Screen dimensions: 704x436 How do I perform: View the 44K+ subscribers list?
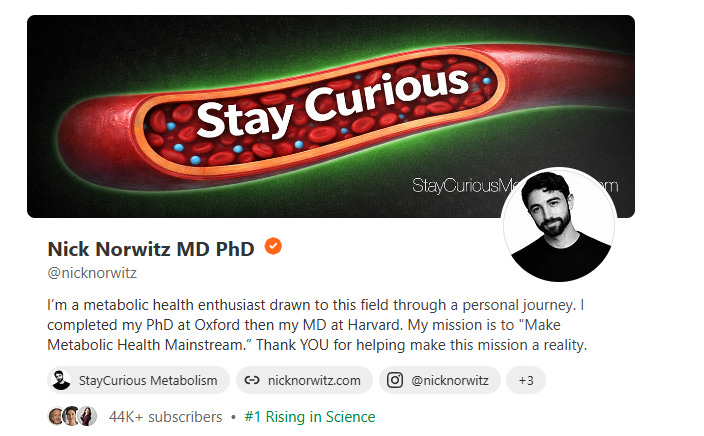166,417
